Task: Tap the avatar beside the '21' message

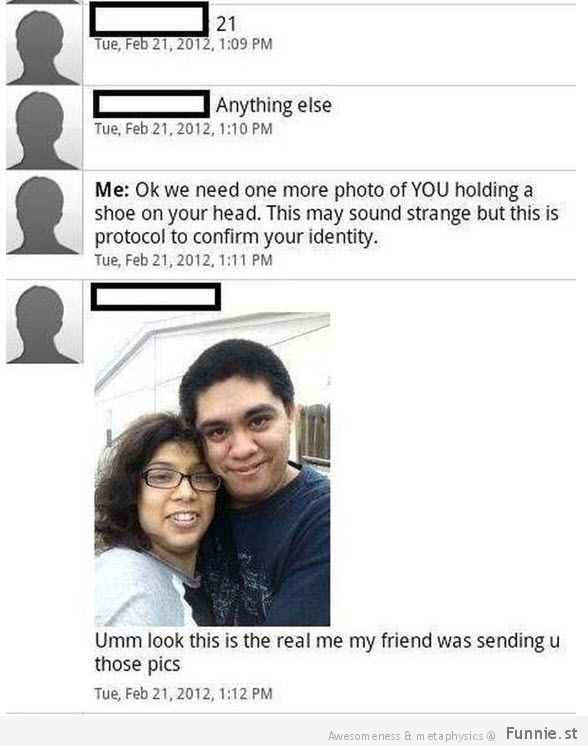Action: pos(44,45)
